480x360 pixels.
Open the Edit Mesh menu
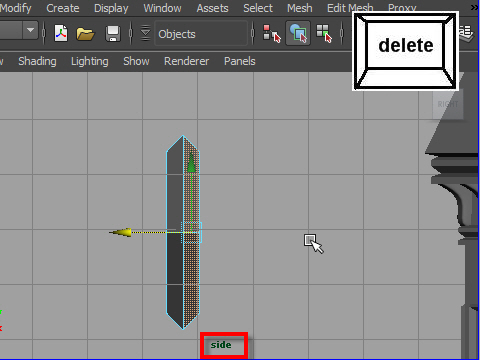click(x=350, y=8)
